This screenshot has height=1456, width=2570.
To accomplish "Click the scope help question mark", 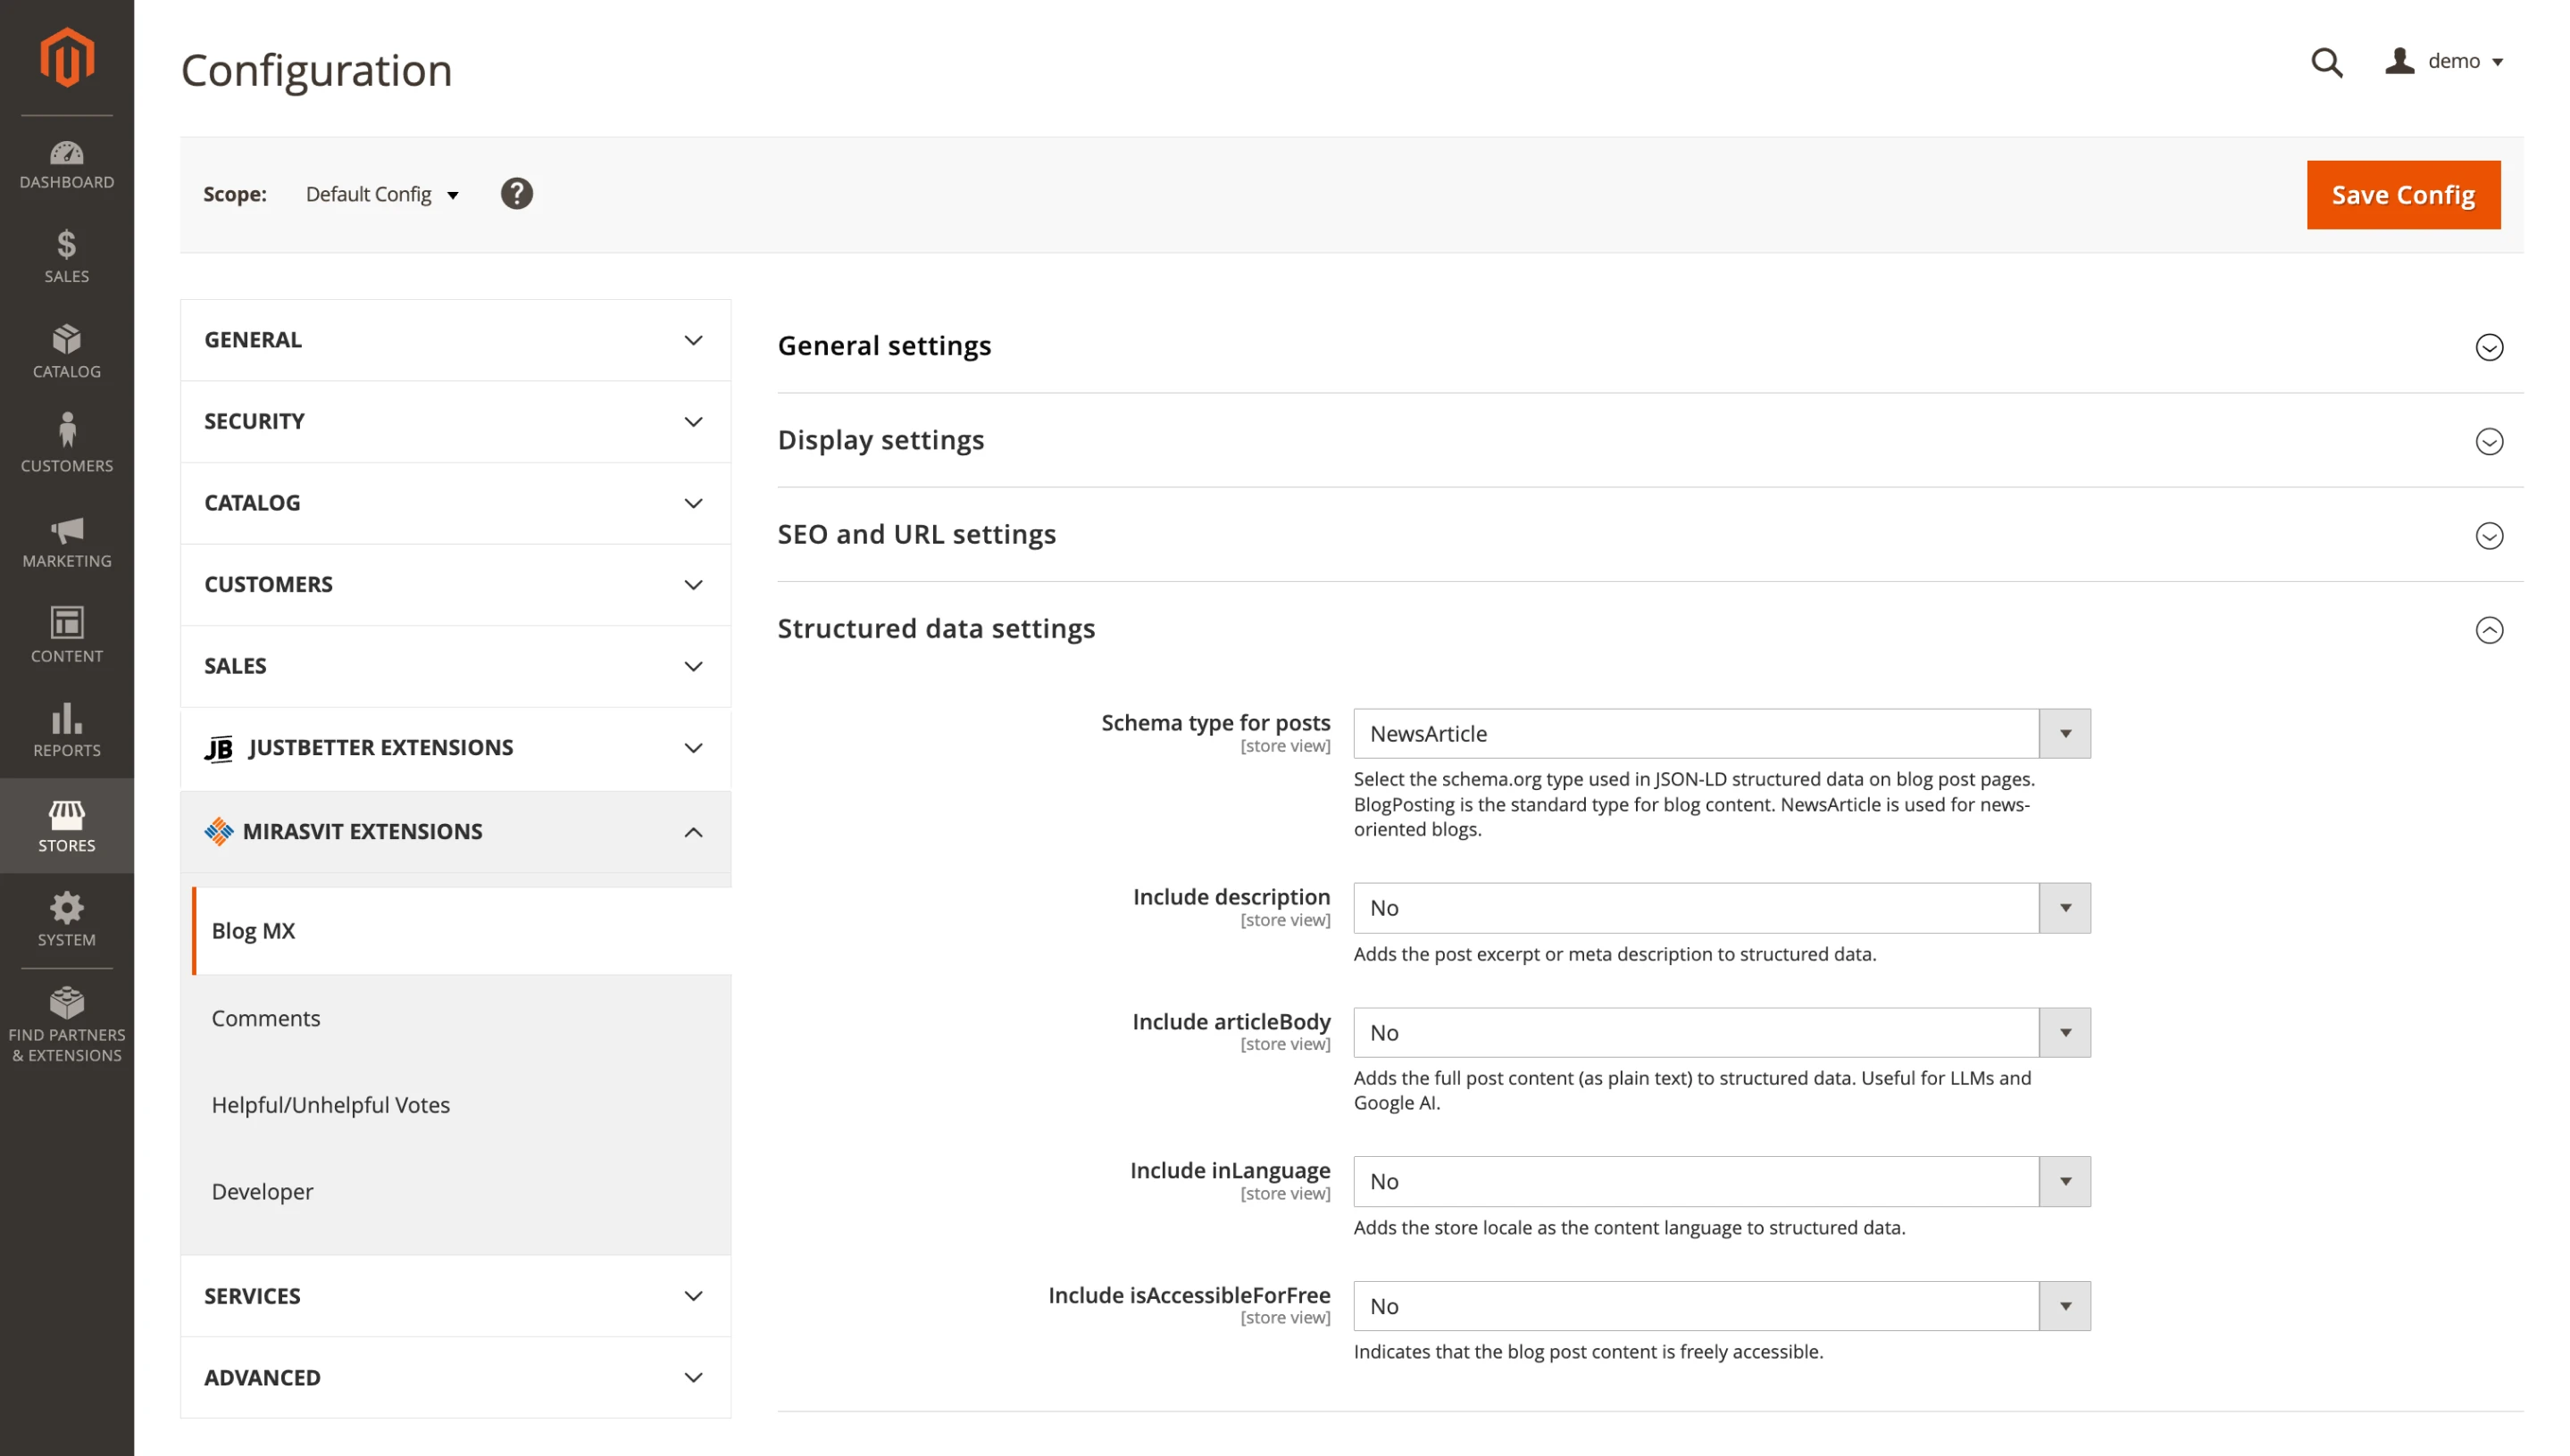I will (516, 193).
